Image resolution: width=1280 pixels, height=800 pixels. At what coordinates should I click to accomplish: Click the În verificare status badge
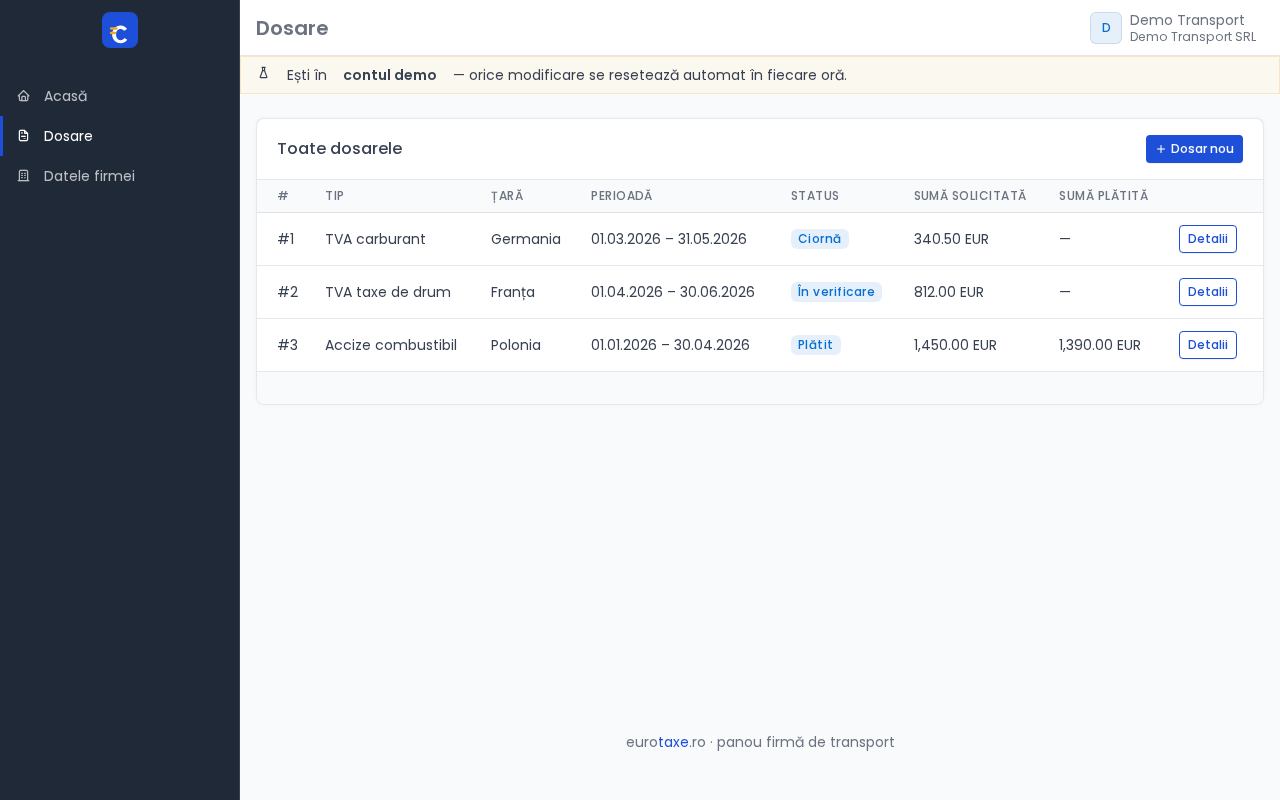coord(836,292)
